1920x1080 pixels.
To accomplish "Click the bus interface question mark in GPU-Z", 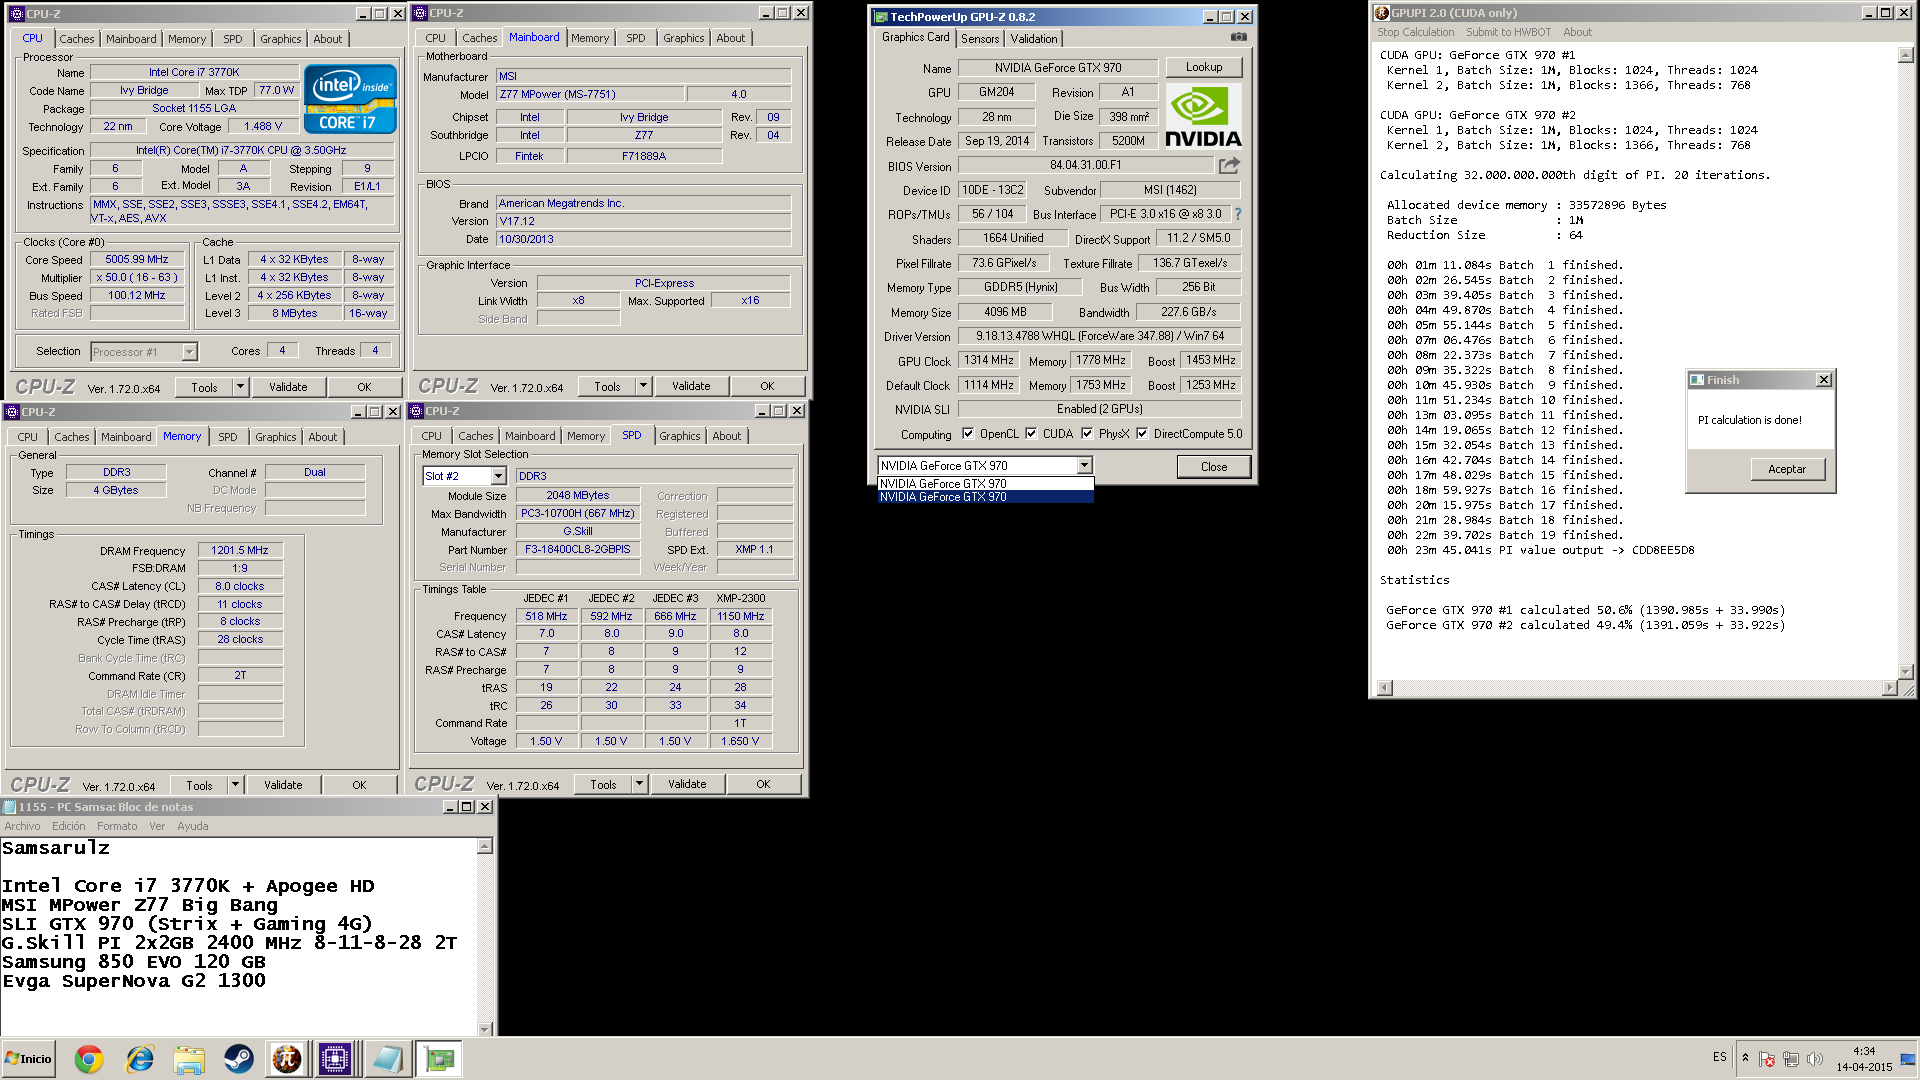I will tap(1238, 214).
